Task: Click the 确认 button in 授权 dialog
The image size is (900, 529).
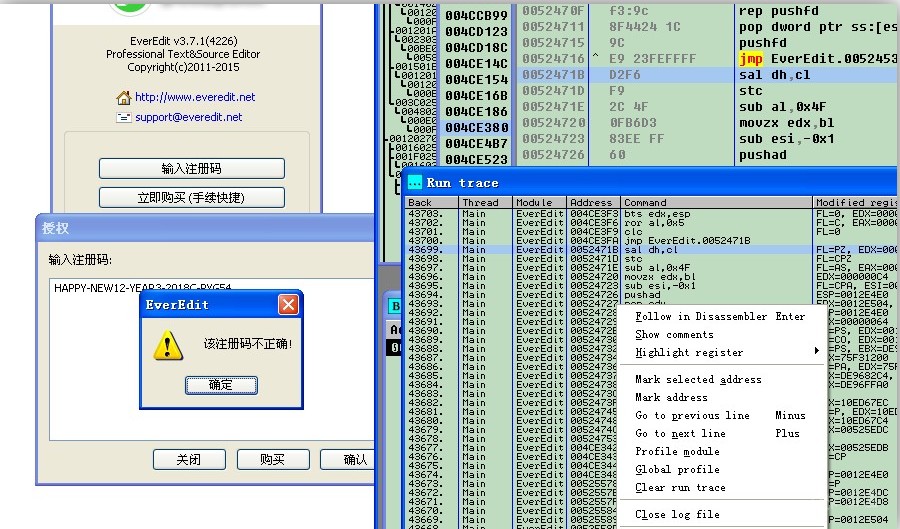Action: (347, 460)
